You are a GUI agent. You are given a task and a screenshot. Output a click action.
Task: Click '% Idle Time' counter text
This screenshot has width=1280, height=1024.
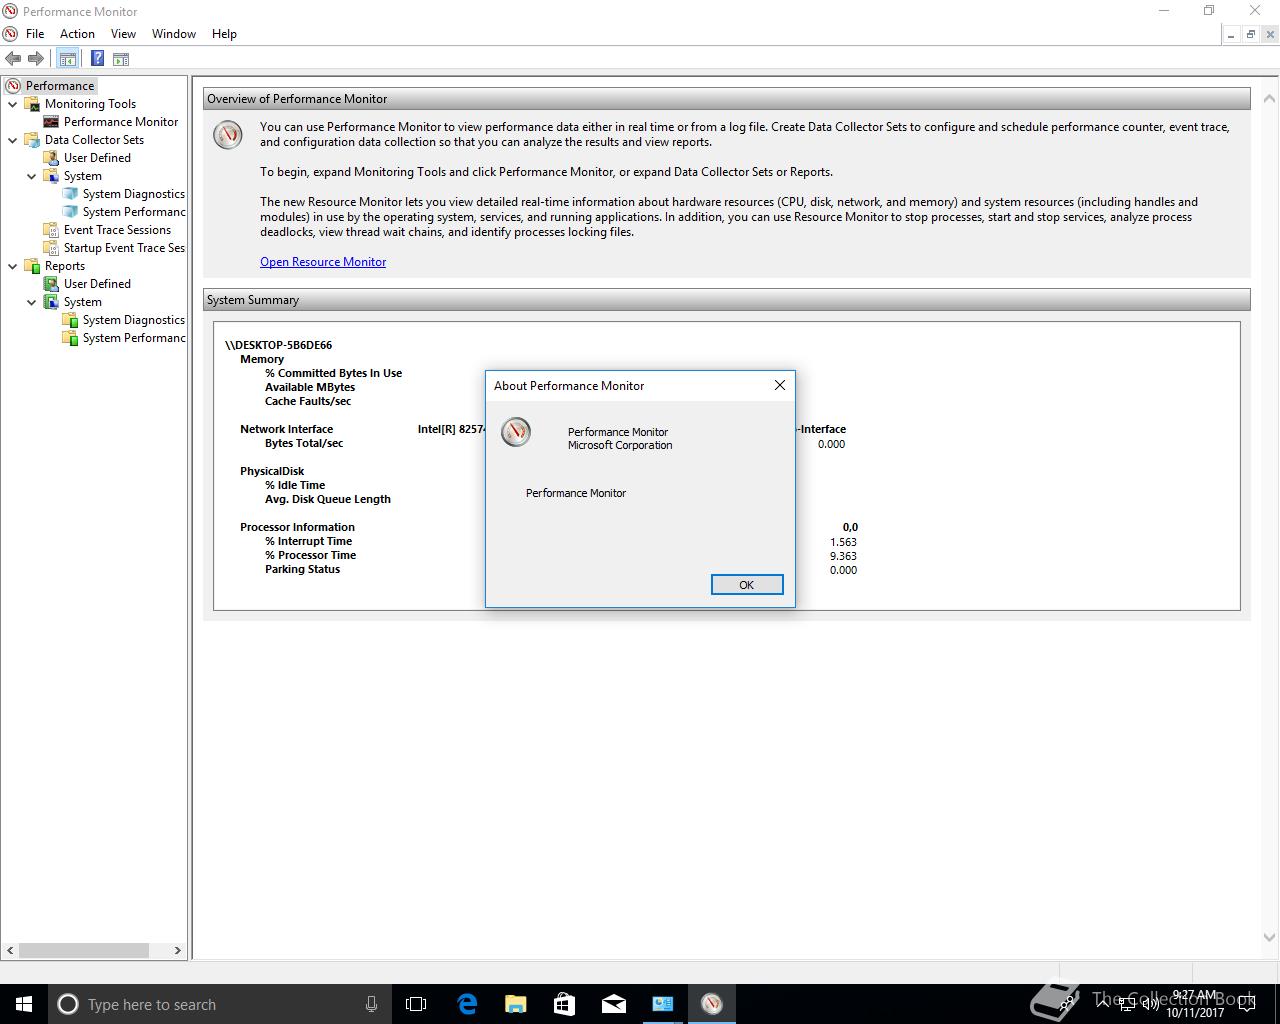click(x=295, y=485)
